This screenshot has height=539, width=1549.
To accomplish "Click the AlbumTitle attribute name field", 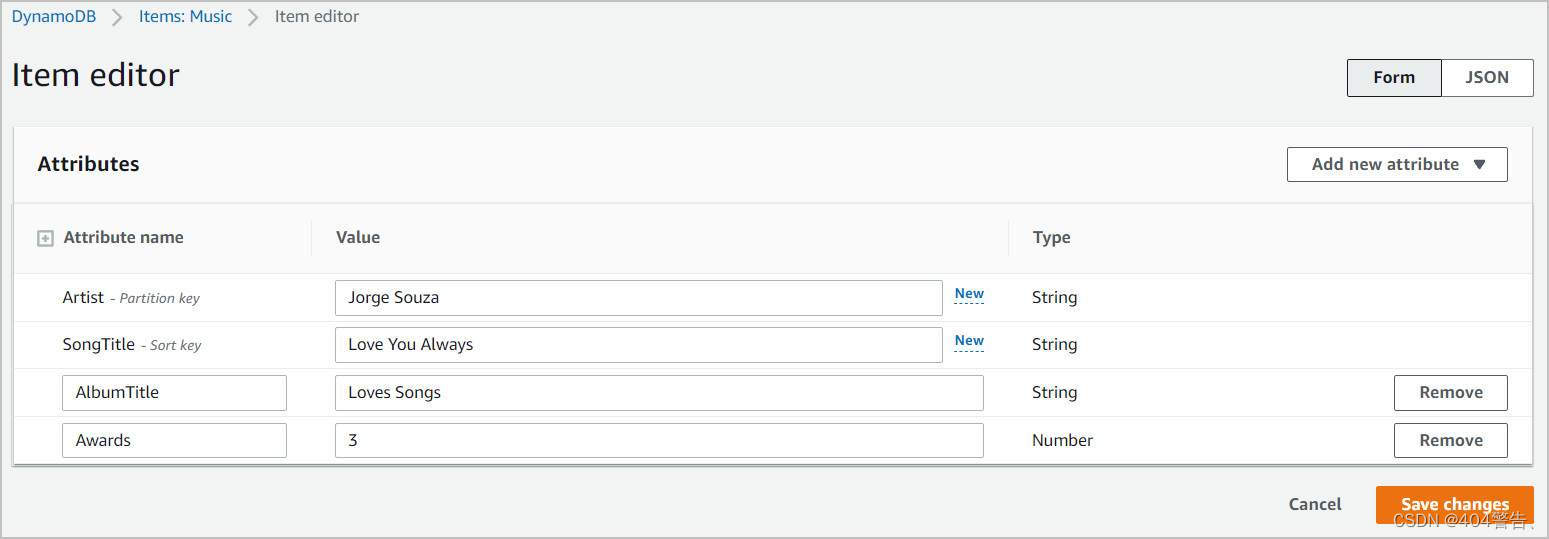I will coord(174,392).
